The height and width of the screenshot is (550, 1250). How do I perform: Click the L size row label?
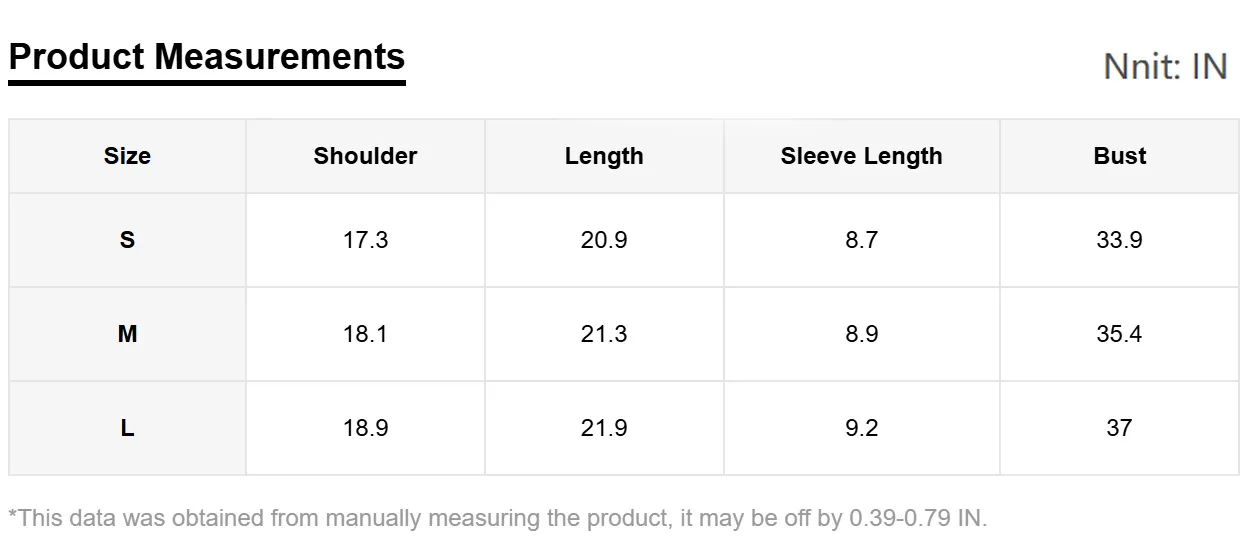(x=127, y=428)
